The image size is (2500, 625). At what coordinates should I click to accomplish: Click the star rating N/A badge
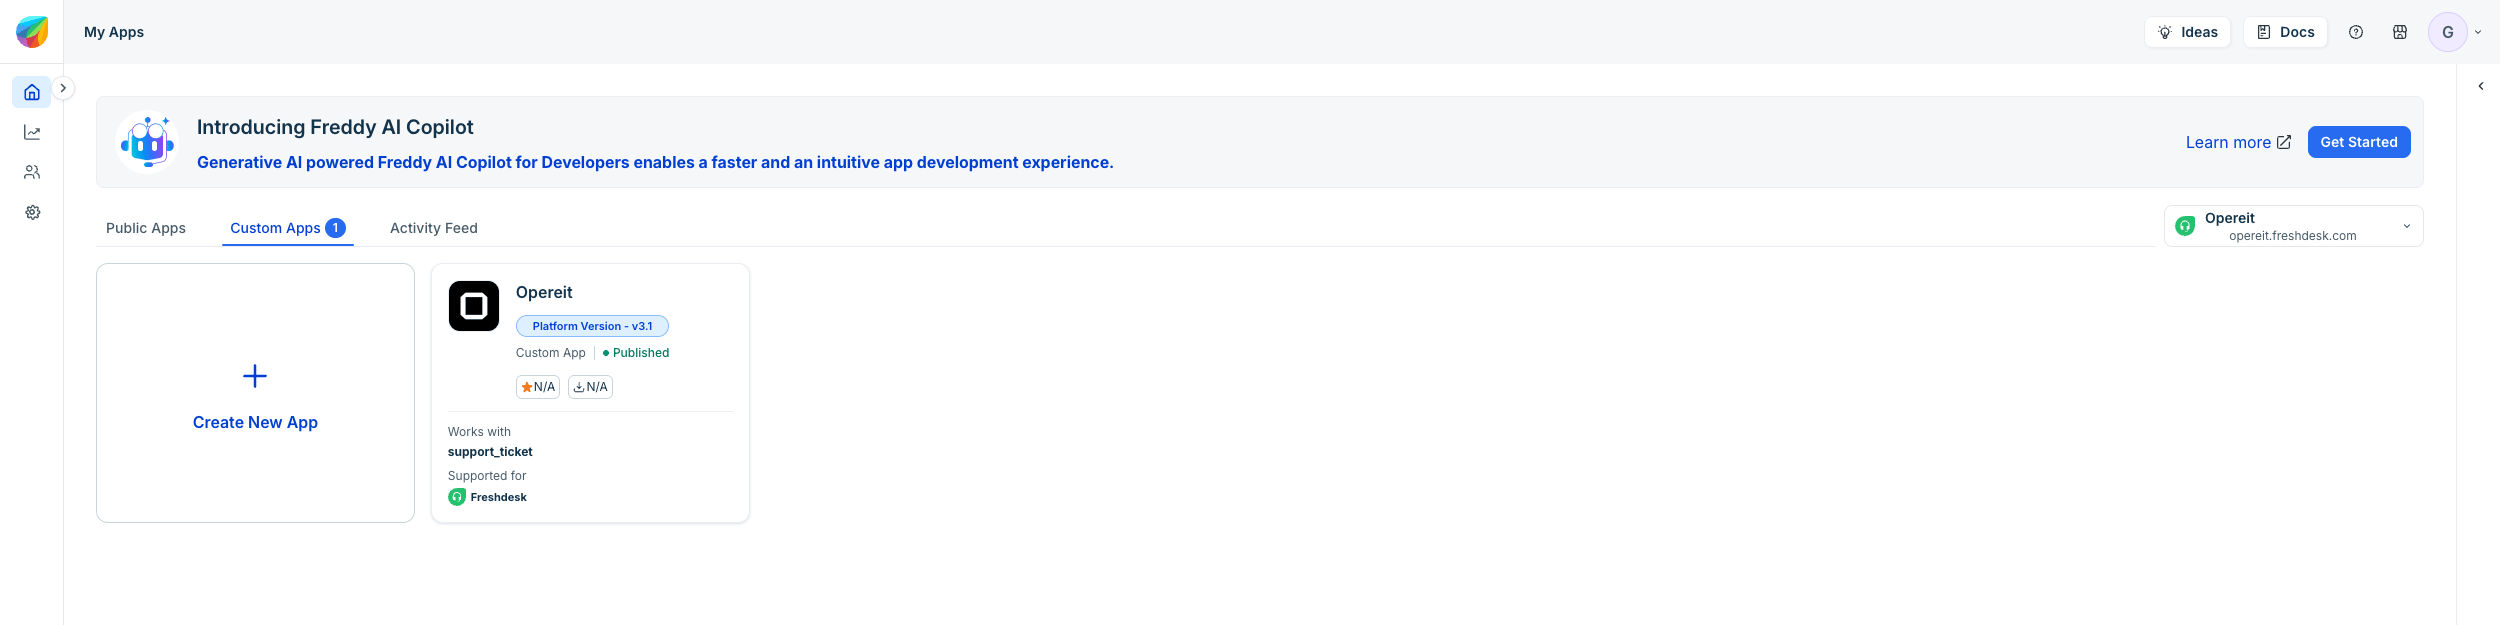[538, 387]
